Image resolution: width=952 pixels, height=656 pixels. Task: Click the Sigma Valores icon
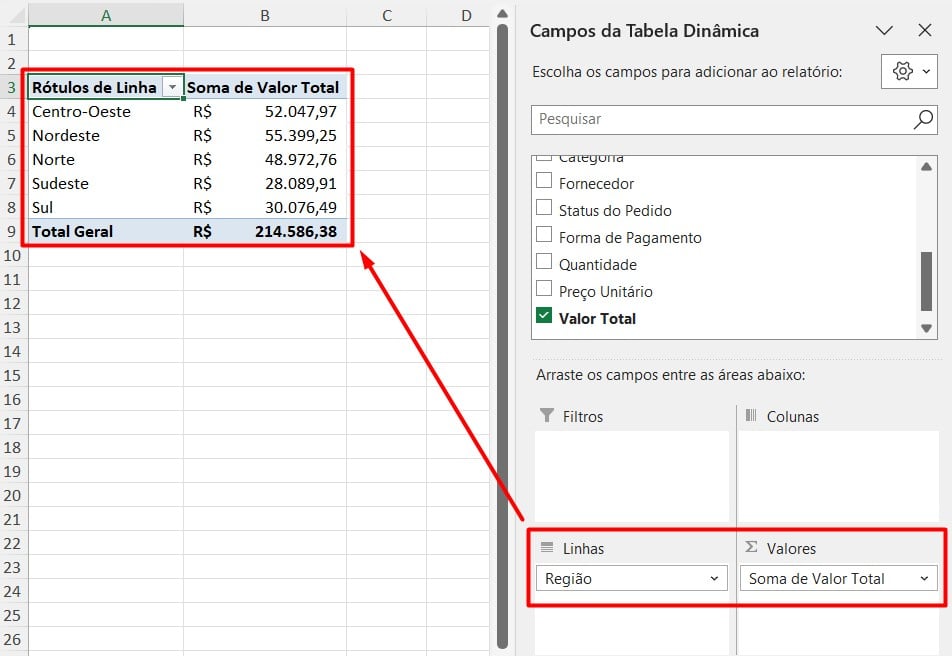tap(751, 548)
